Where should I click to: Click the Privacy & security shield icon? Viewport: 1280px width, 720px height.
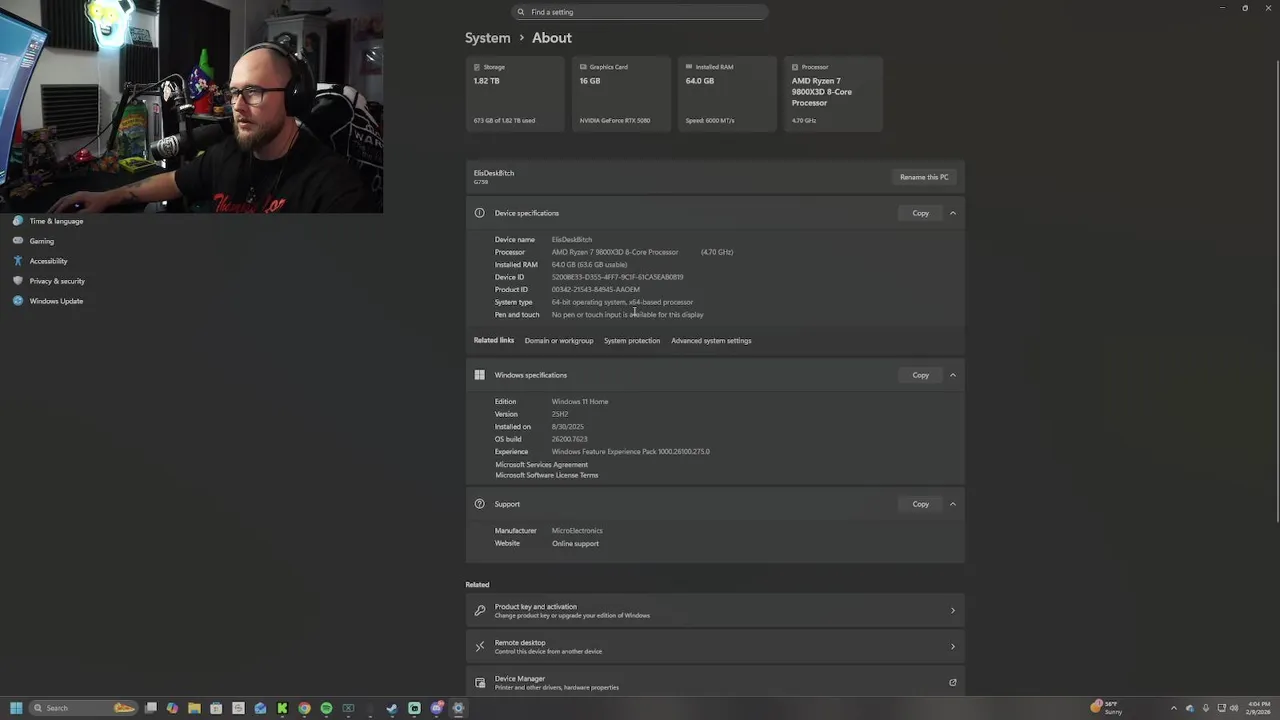[x=17, y=281]
